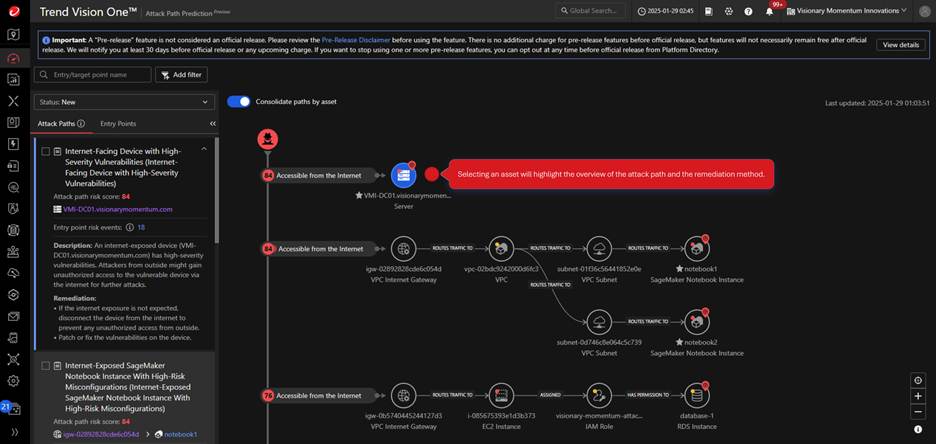Open lightning bolt icon in left sidebar

click(14, 144)
